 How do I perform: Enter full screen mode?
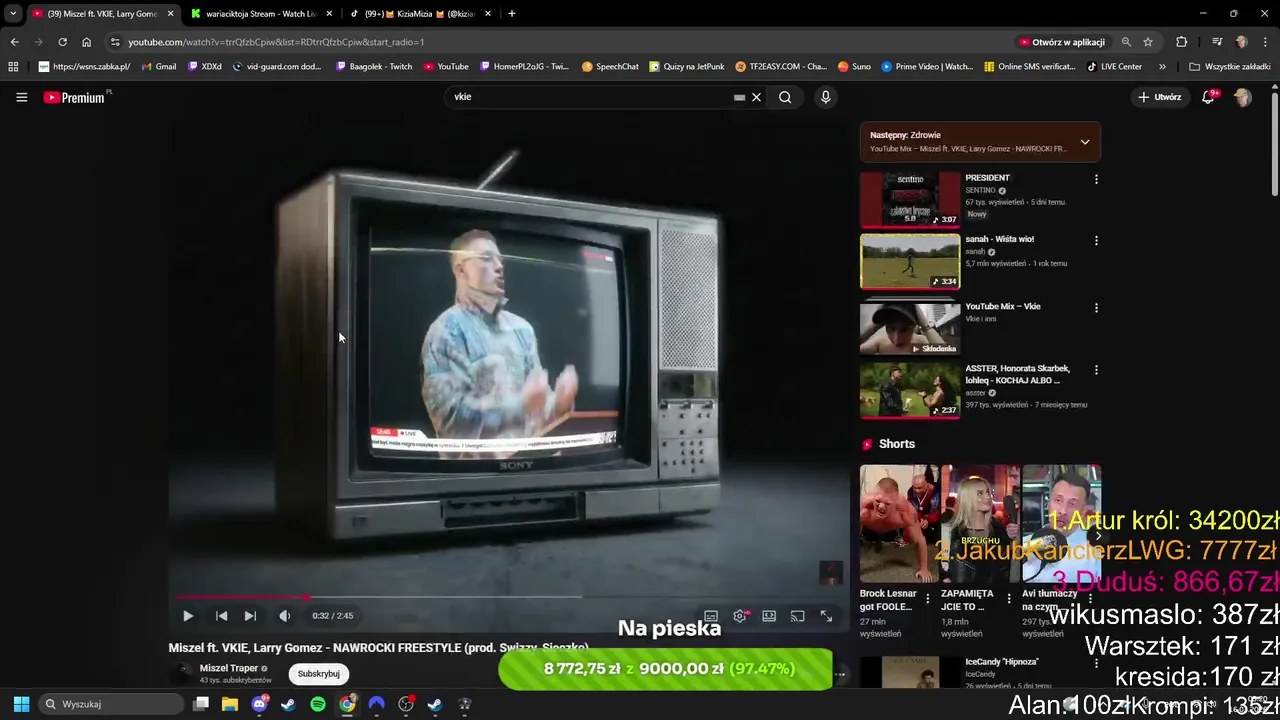coord(827,616)
